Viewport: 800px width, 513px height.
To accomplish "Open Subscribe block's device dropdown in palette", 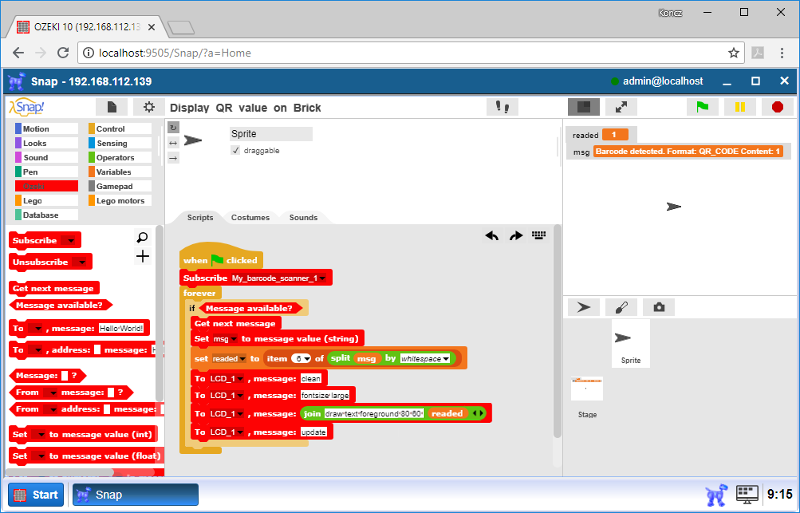I will (70, 240).
